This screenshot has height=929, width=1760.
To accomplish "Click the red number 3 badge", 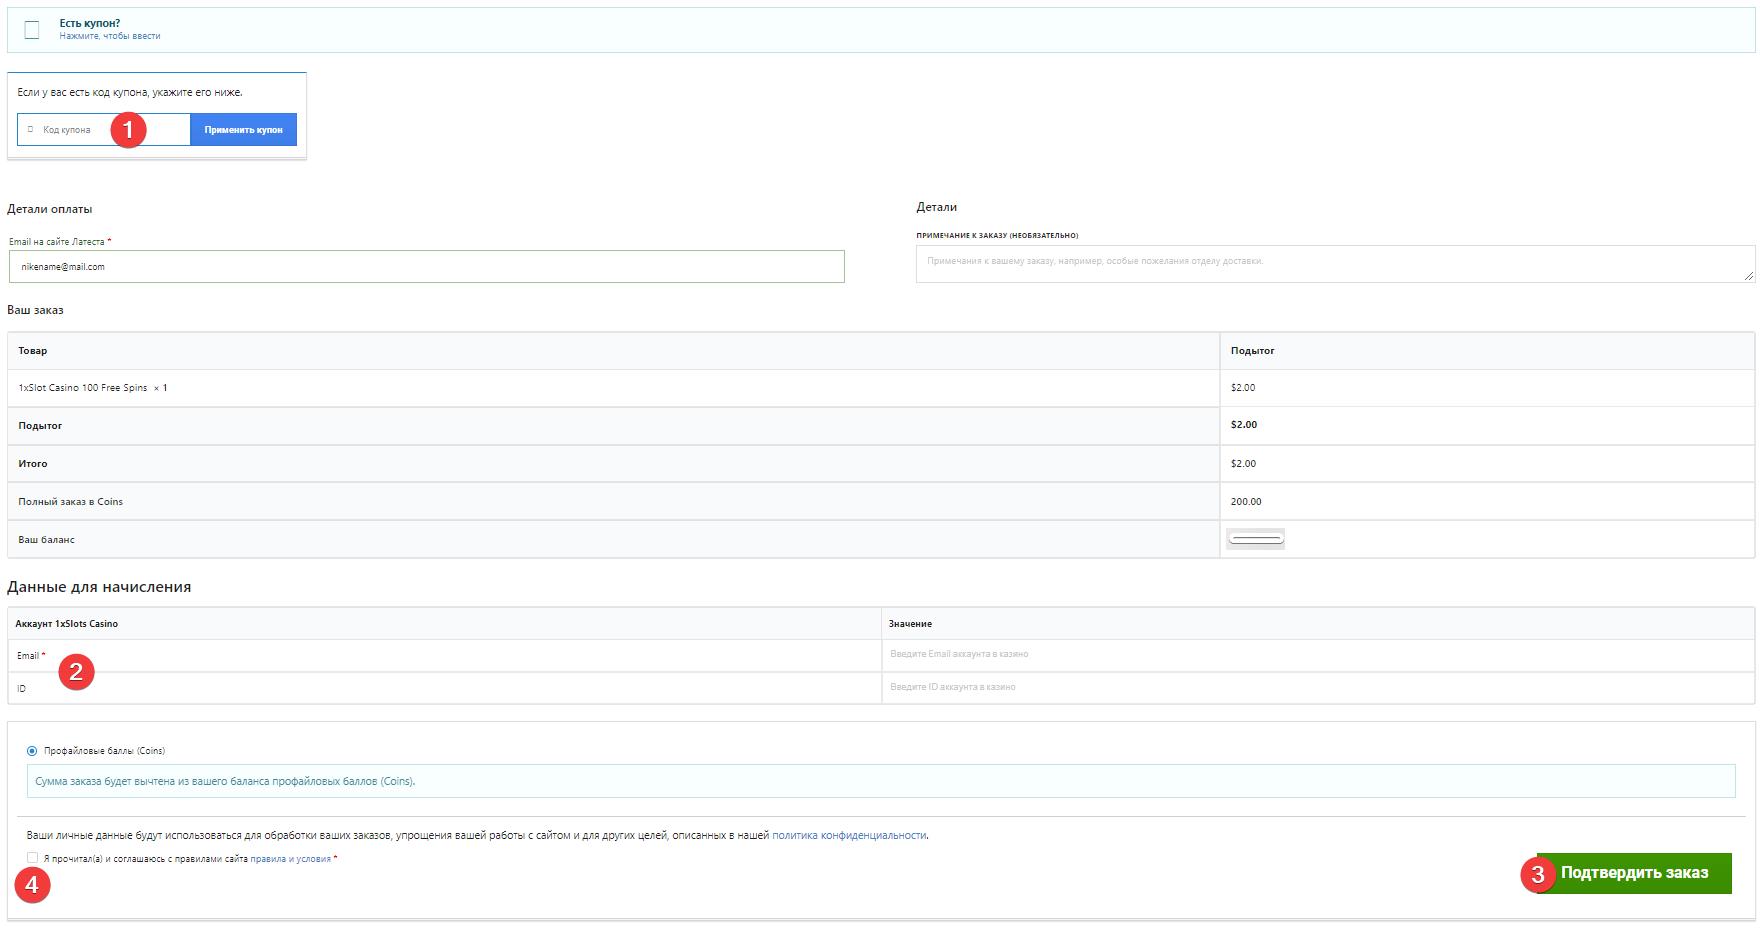I will point(1537,874).
